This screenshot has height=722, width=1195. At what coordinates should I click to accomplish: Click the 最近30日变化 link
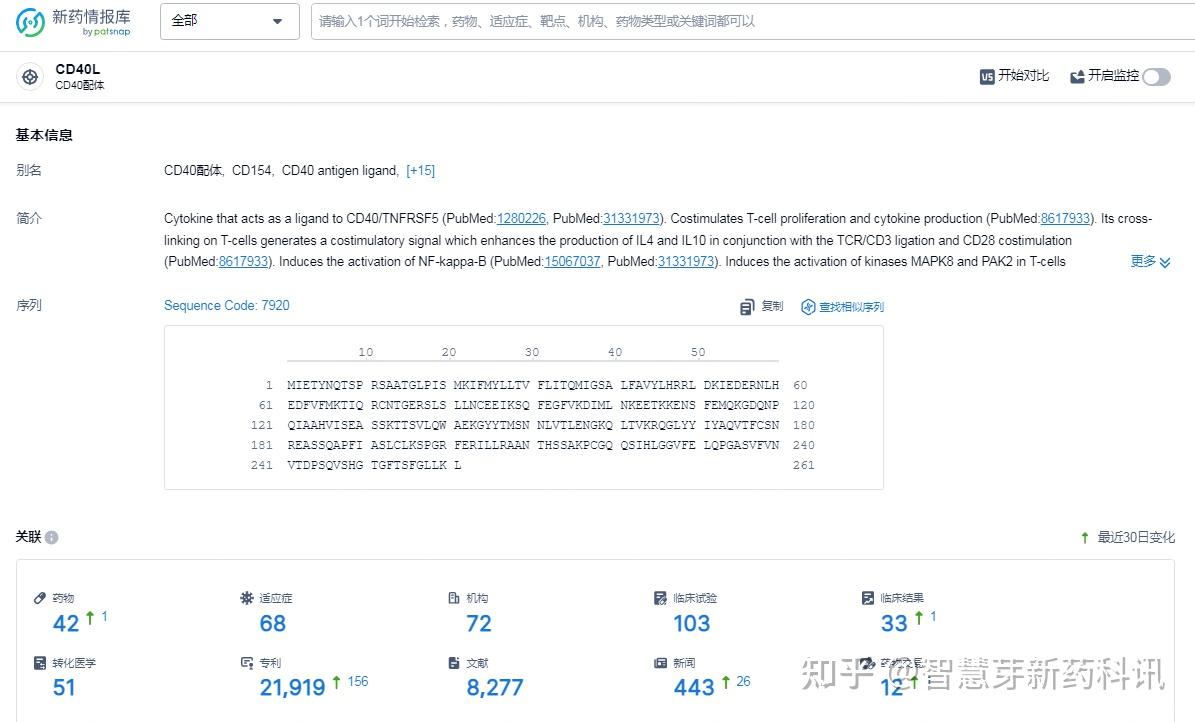[x=1135, y=537]
